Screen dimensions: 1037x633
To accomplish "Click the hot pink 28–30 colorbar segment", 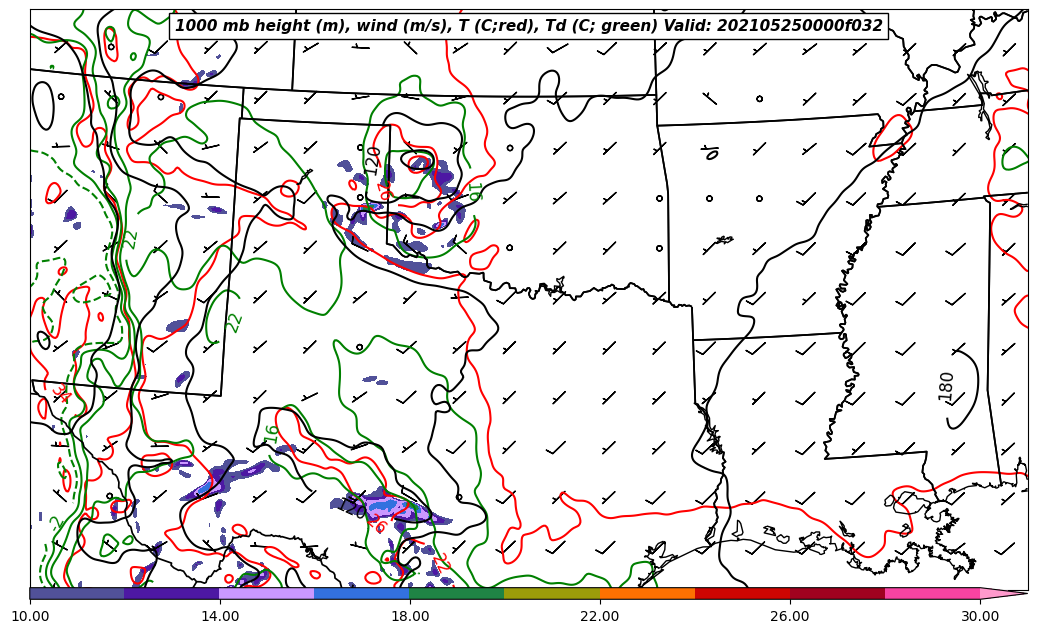I will point(932,593).
